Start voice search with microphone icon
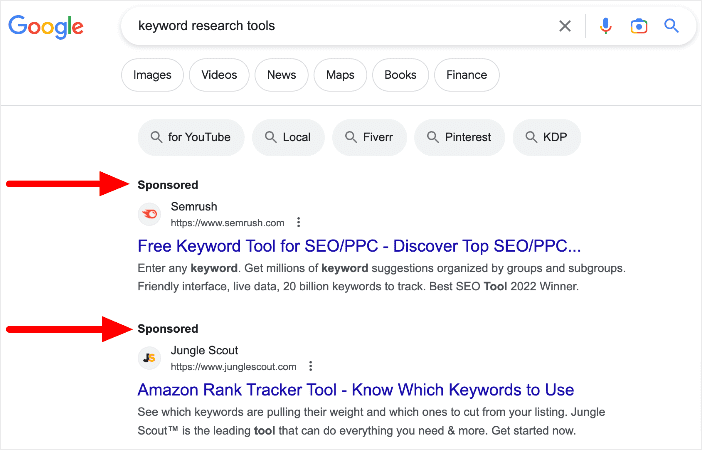The height and width of the screenshot is (450, 702). [x=605, y=26]
